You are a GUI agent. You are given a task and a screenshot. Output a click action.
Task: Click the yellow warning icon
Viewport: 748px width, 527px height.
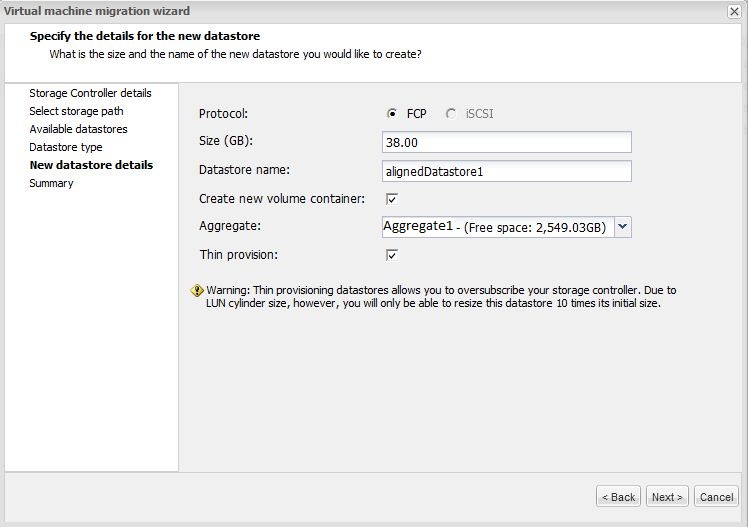point(197,291)
